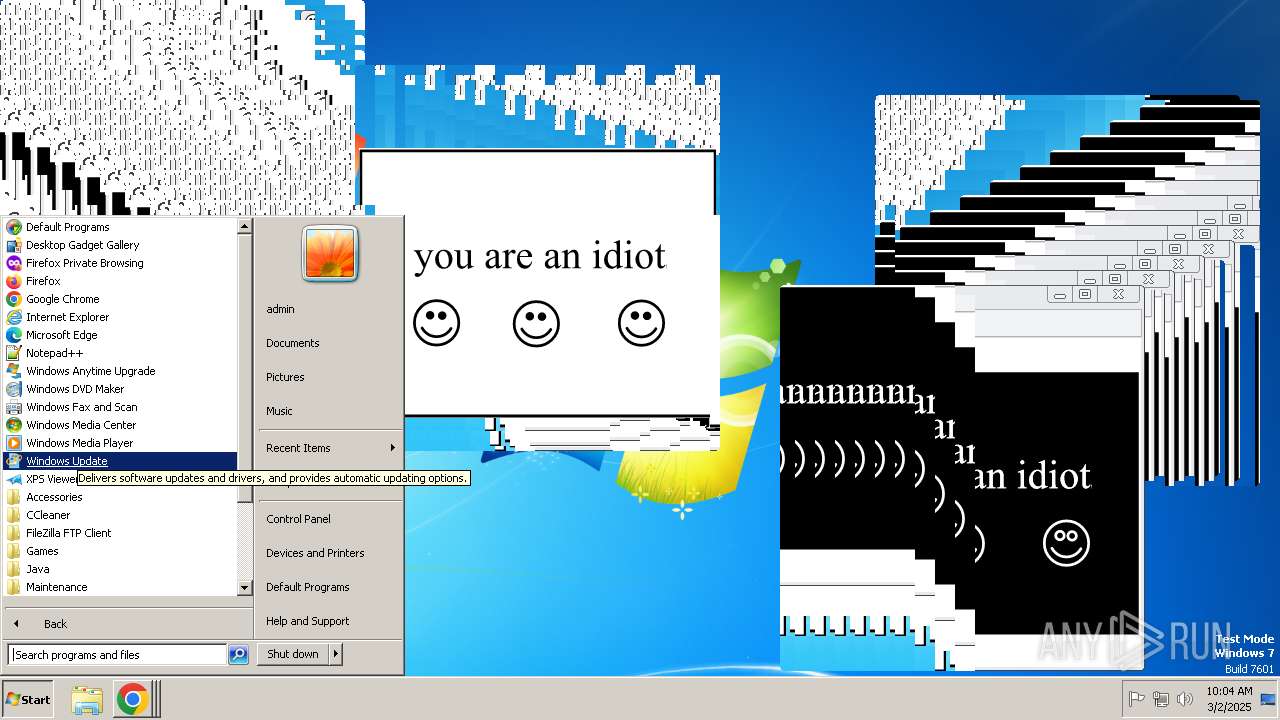Viewport: 1280px width, 720px height.
Task: Click the taskbar clock showing 10:04 AM
Action: click(1229, 699)
